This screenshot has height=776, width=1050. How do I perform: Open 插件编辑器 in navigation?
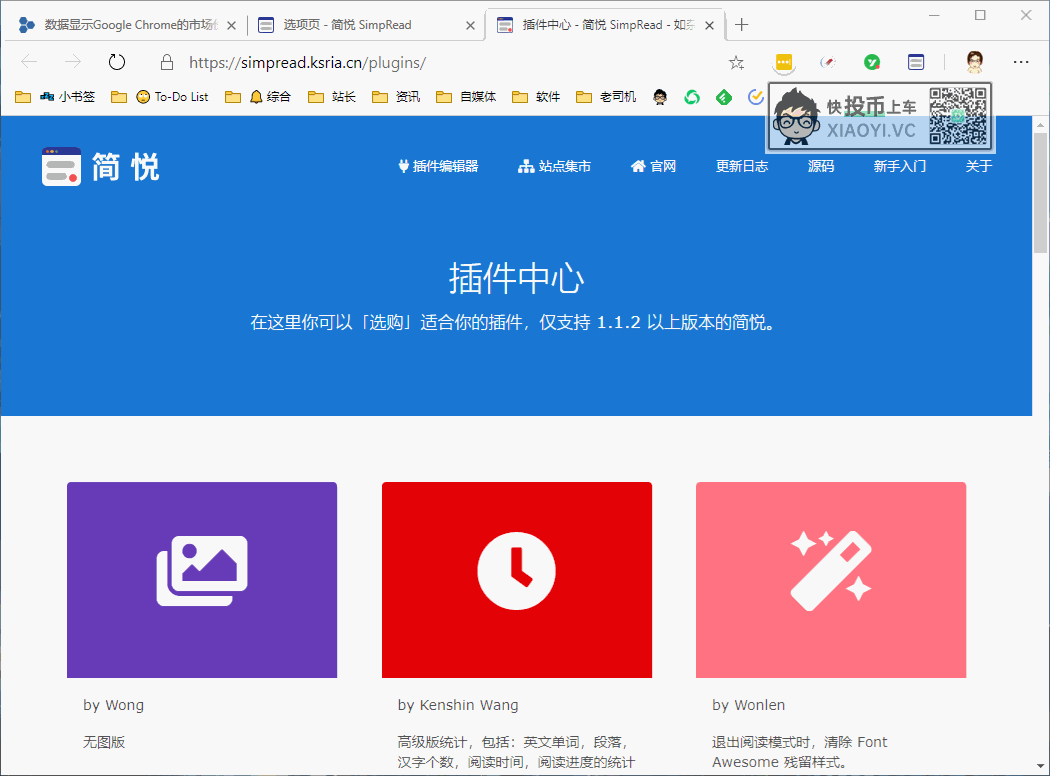coord(438,166)
